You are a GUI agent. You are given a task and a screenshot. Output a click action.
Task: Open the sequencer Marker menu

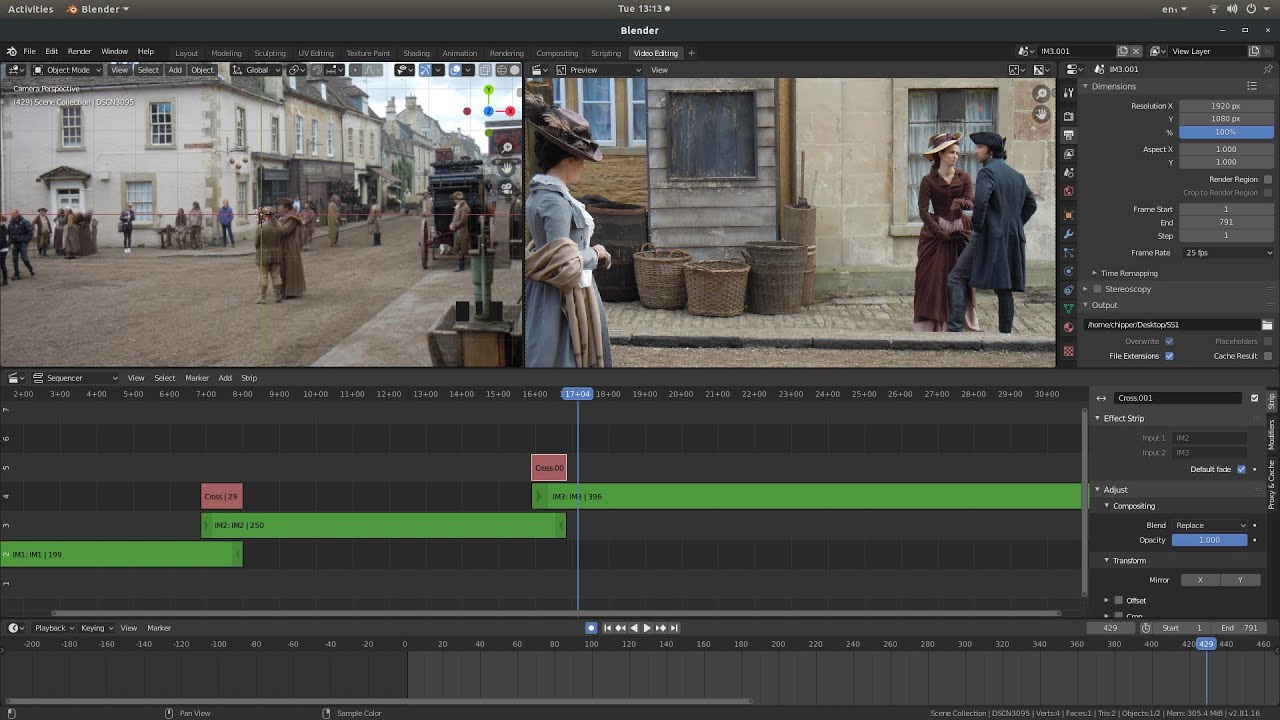tap(197, 378)
